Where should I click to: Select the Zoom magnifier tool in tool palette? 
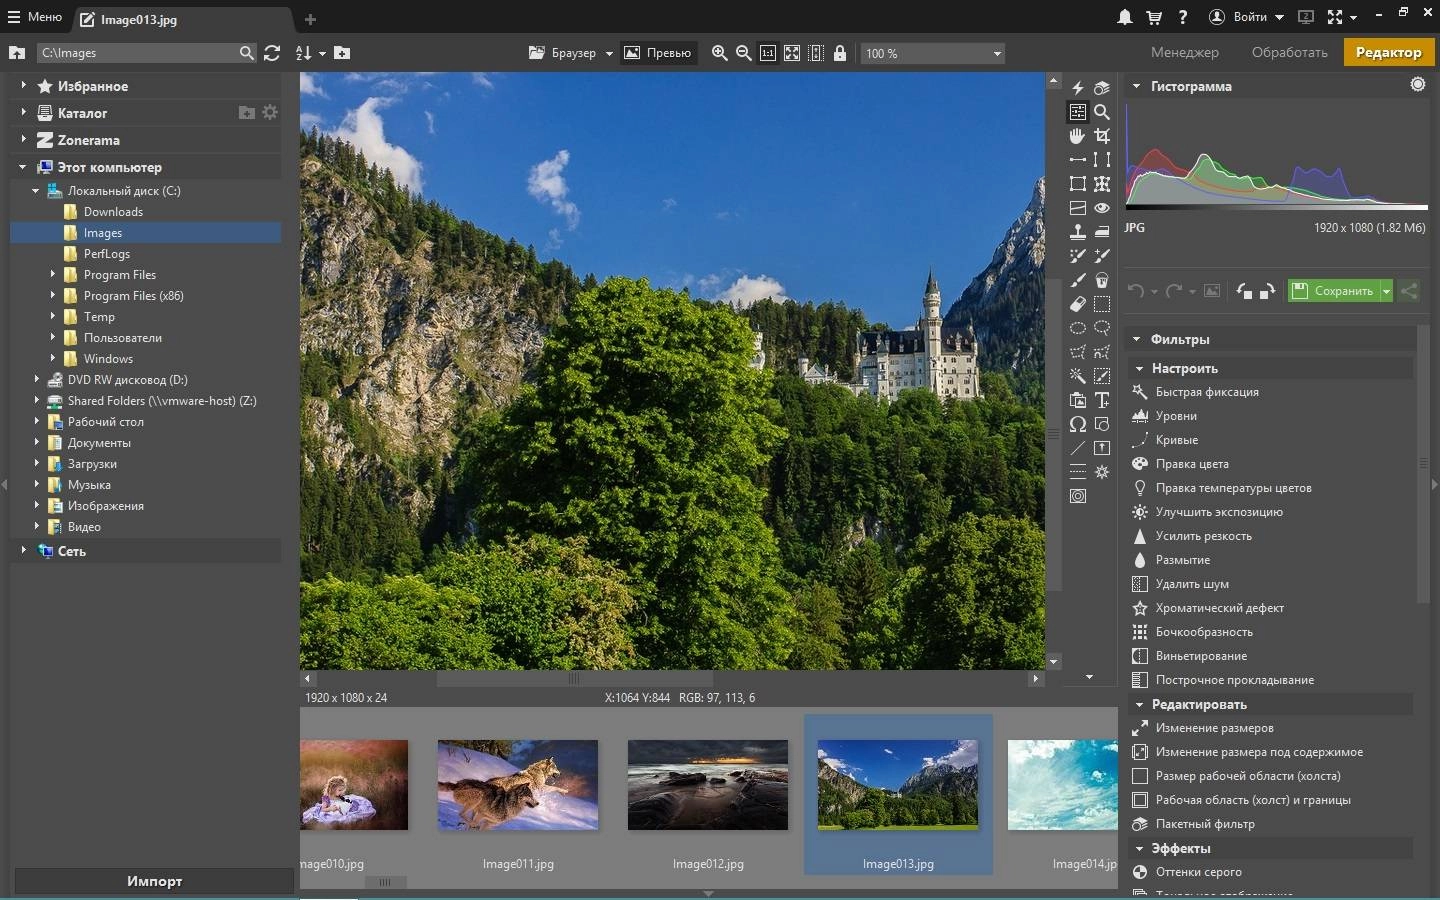[x=1102, y=112]
